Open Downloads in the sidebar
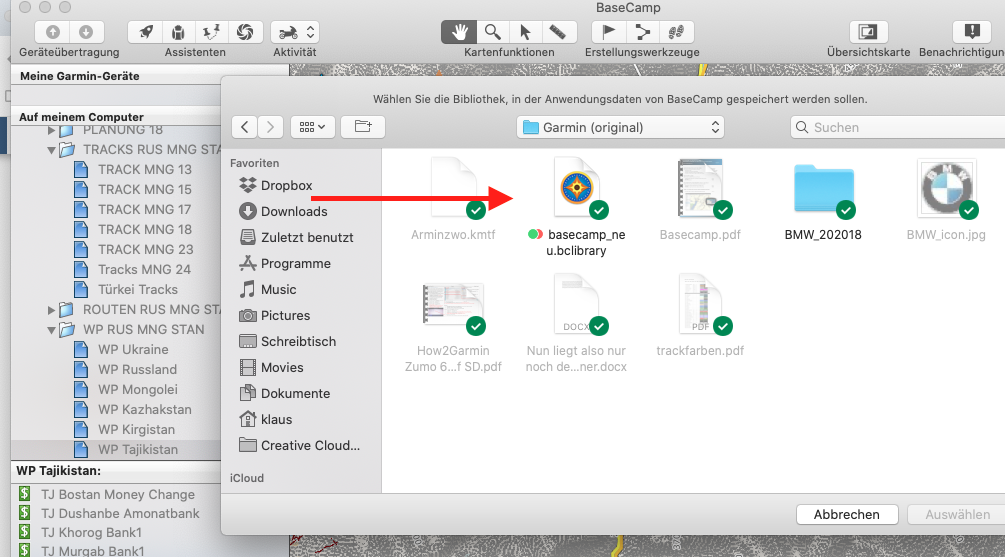Screen dimensions: 1005x557 [283, 212]
